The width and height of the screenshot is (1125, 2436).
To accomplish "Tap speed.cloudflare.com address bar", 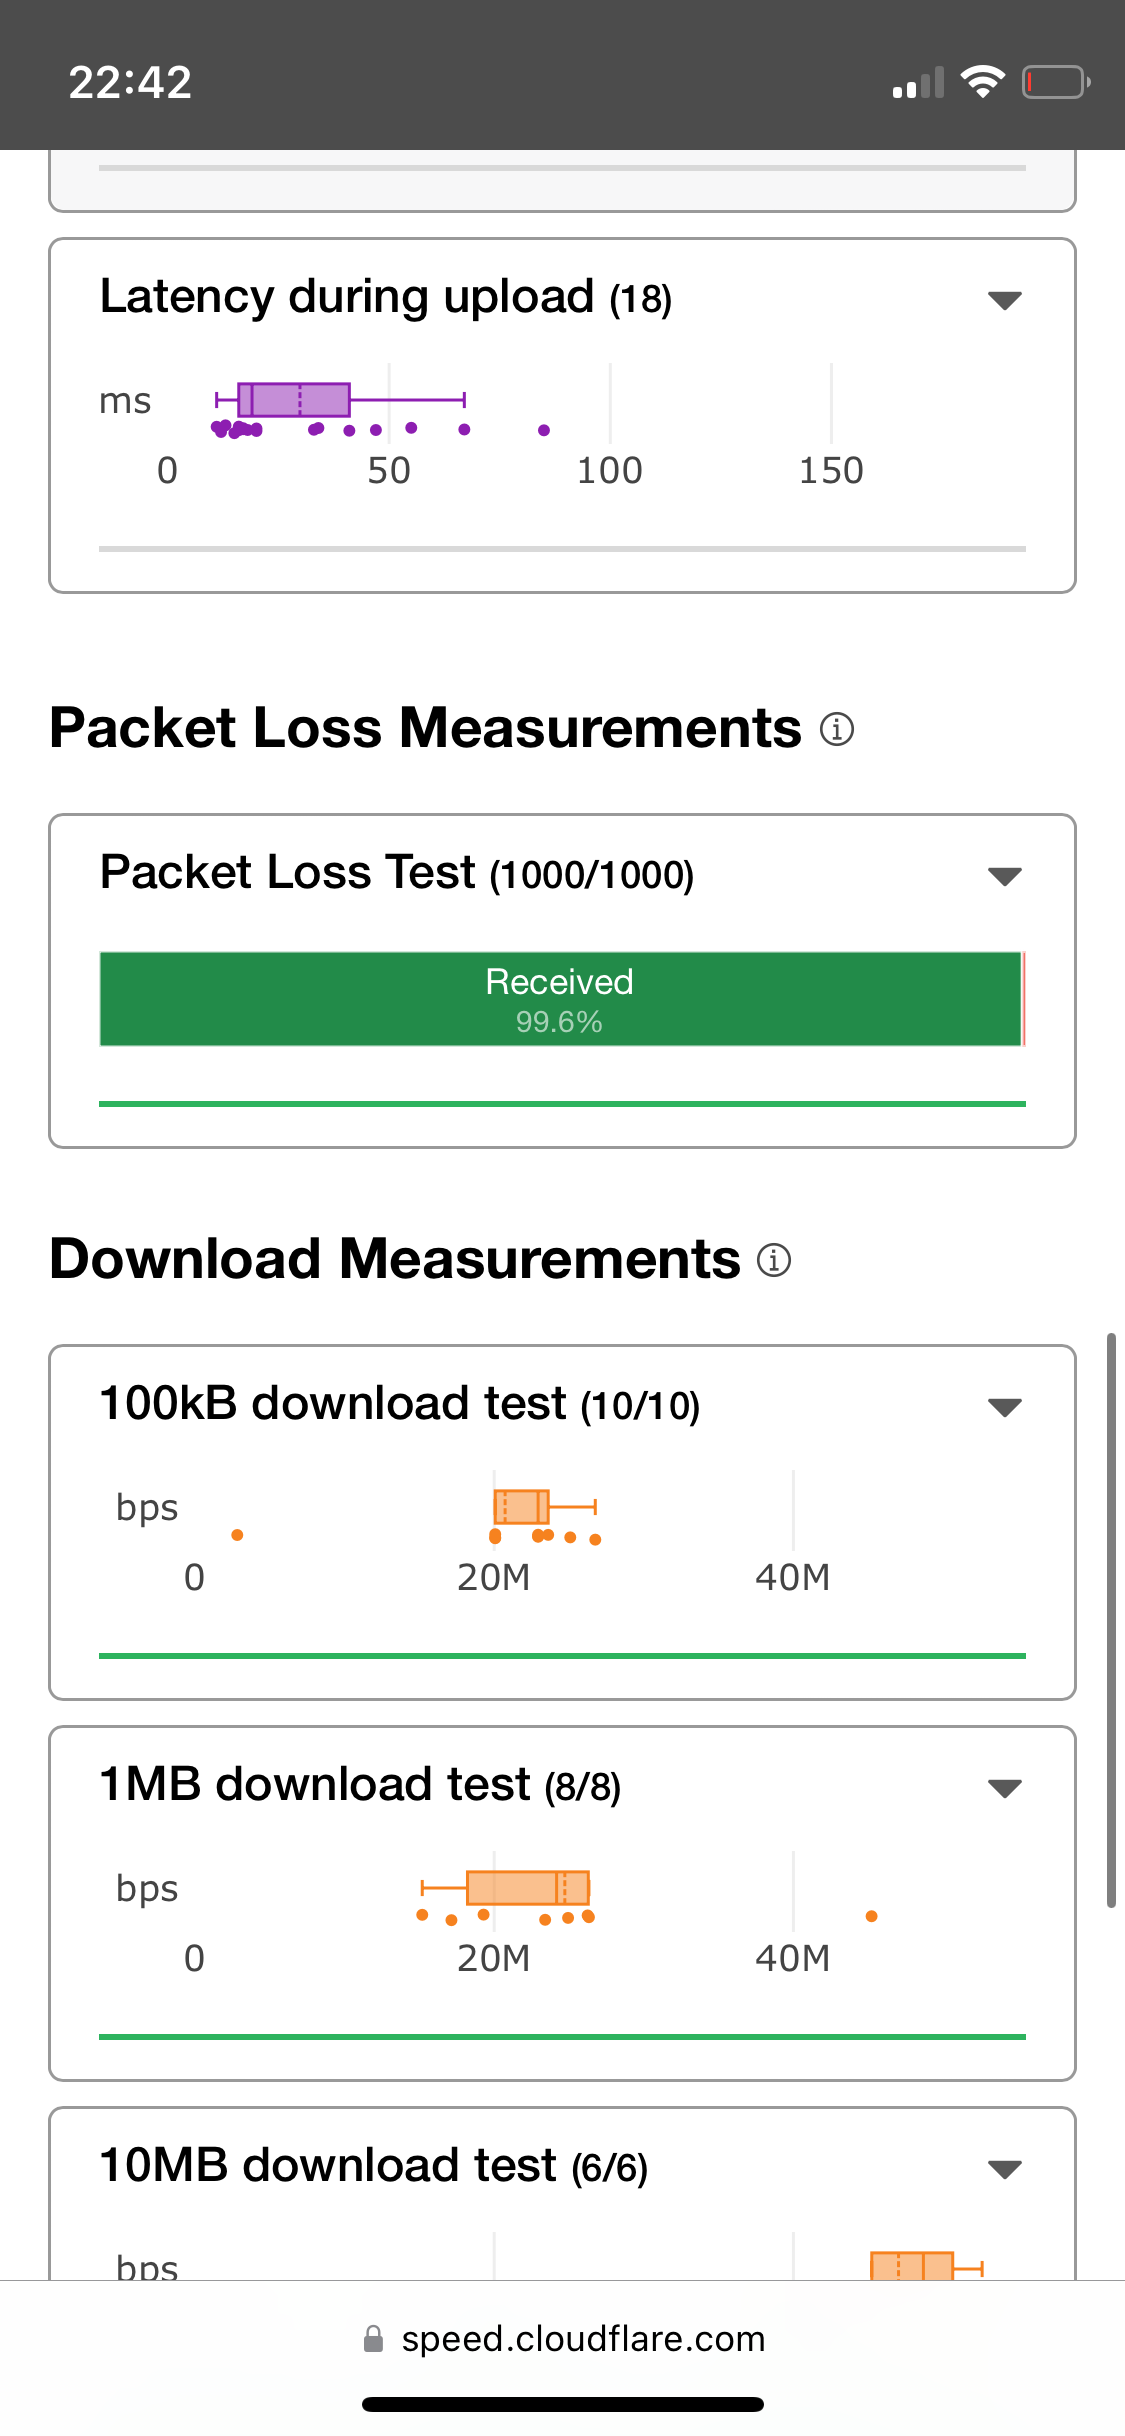I will coord(563,2339).
